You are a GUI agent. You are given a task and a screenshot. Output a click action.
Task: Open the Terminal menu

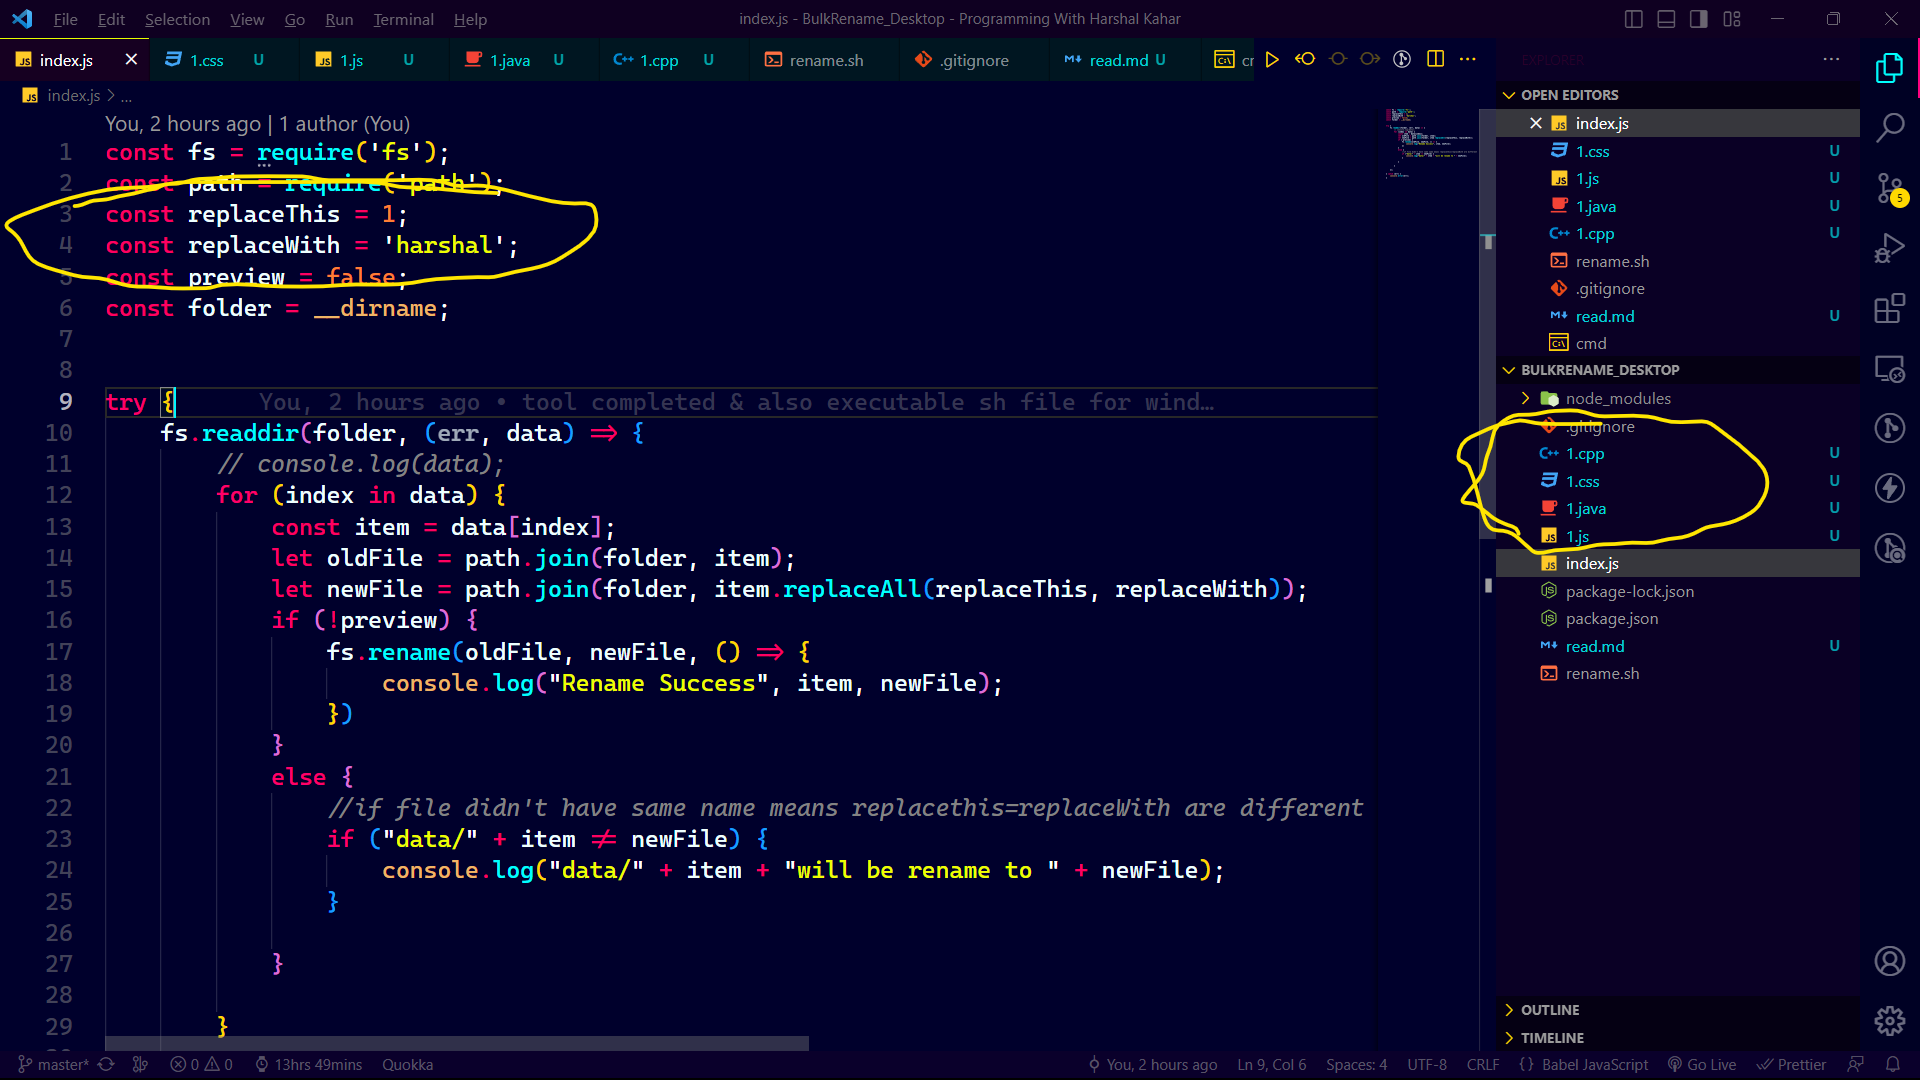[403, 19]
